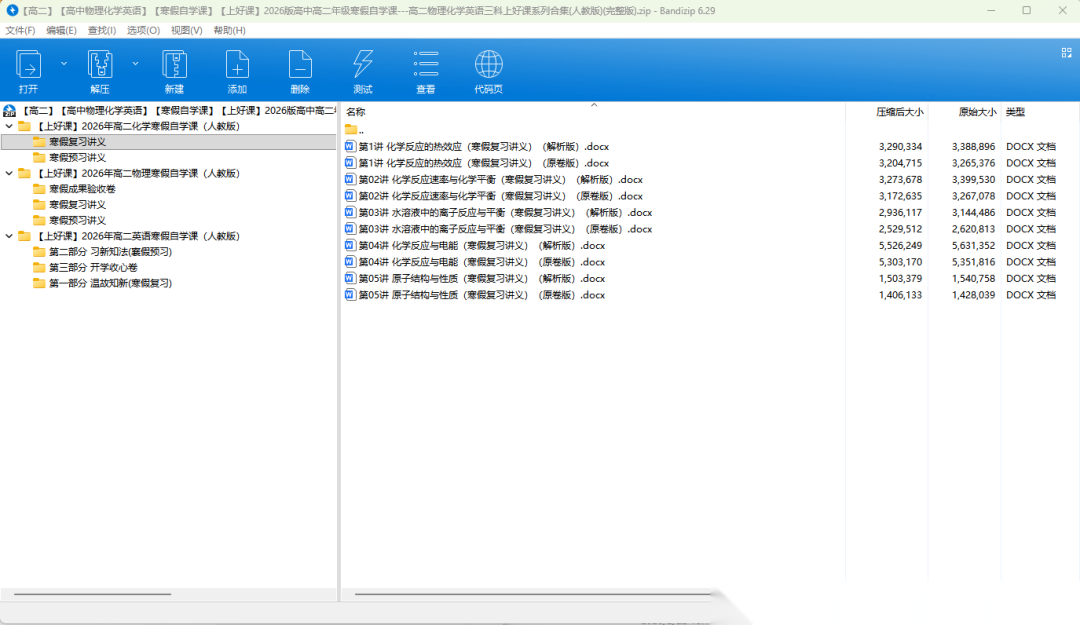Click the 添加 (Add files) icon
1080x625 pixels.
point(237,67)
